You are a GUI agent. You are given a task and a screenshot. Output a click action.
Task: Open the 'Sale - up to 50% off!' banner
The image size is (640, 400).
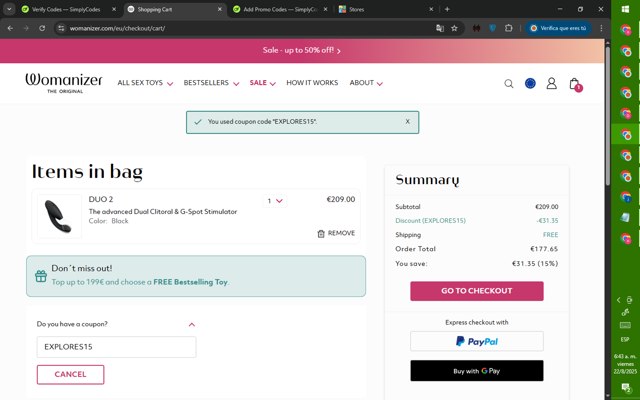[302, 51]
